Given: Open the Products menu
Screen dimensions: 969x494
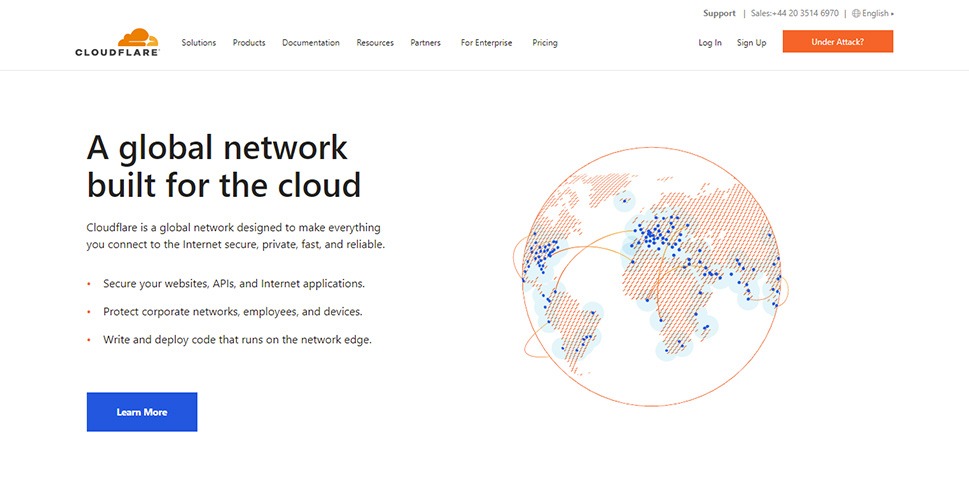Looking at the screenshot, I should pyautogui.click(x=249, y=43).
